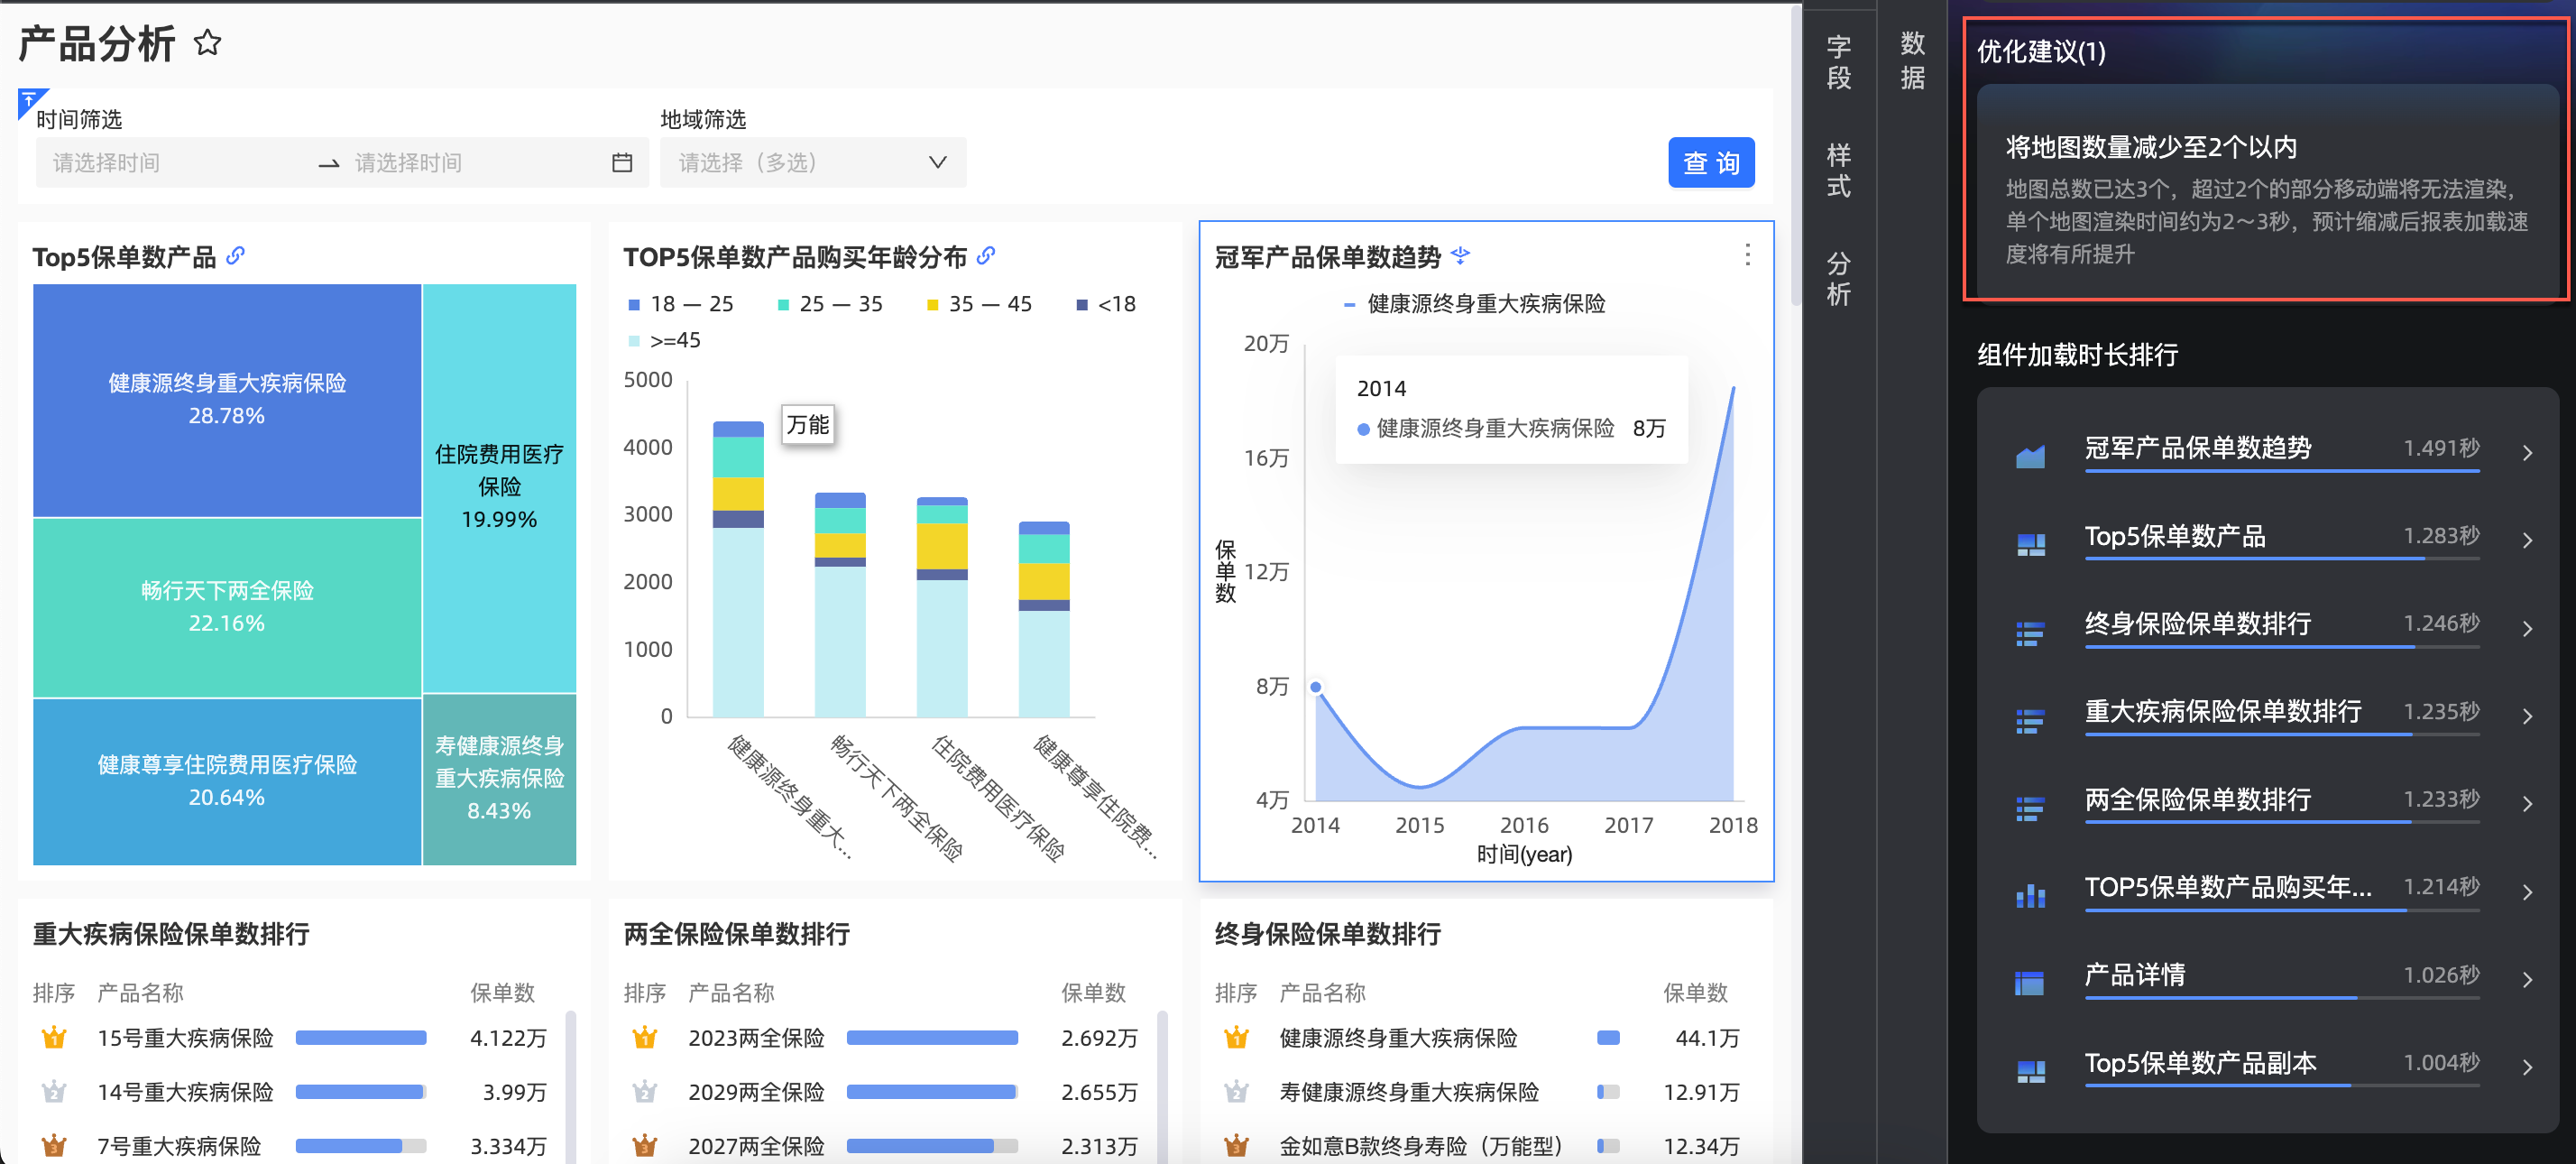Click the link icon beside TOP5保单数产品购买年龄分布

point(986,255)
